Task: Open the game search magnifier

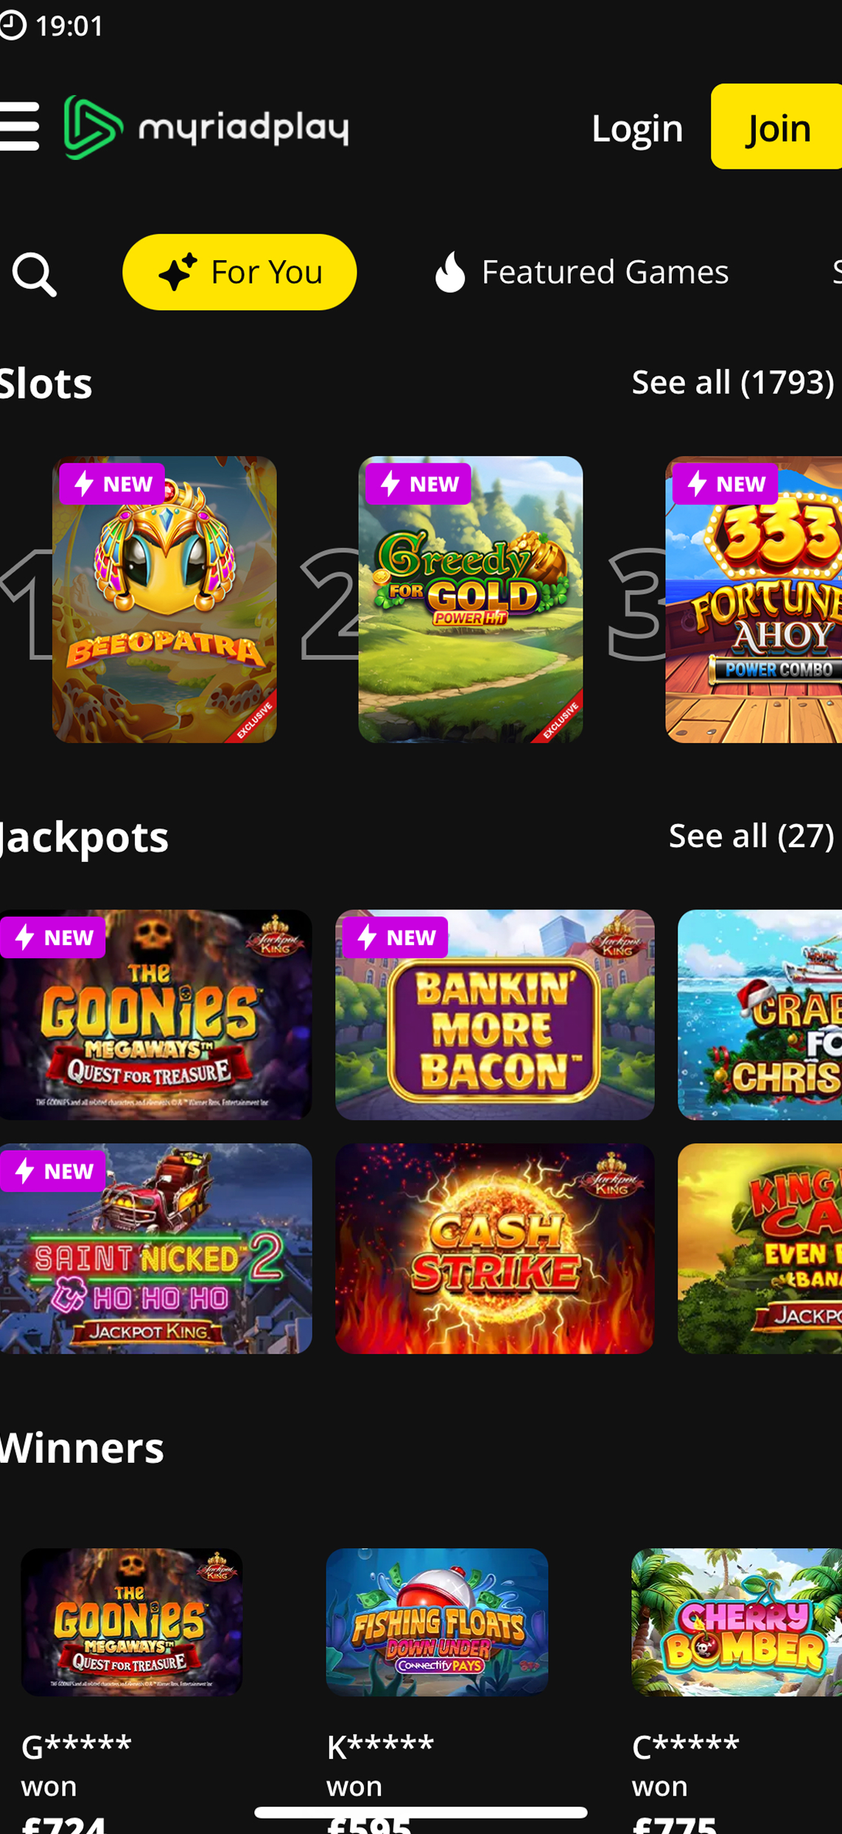Action: pos(34,273)
